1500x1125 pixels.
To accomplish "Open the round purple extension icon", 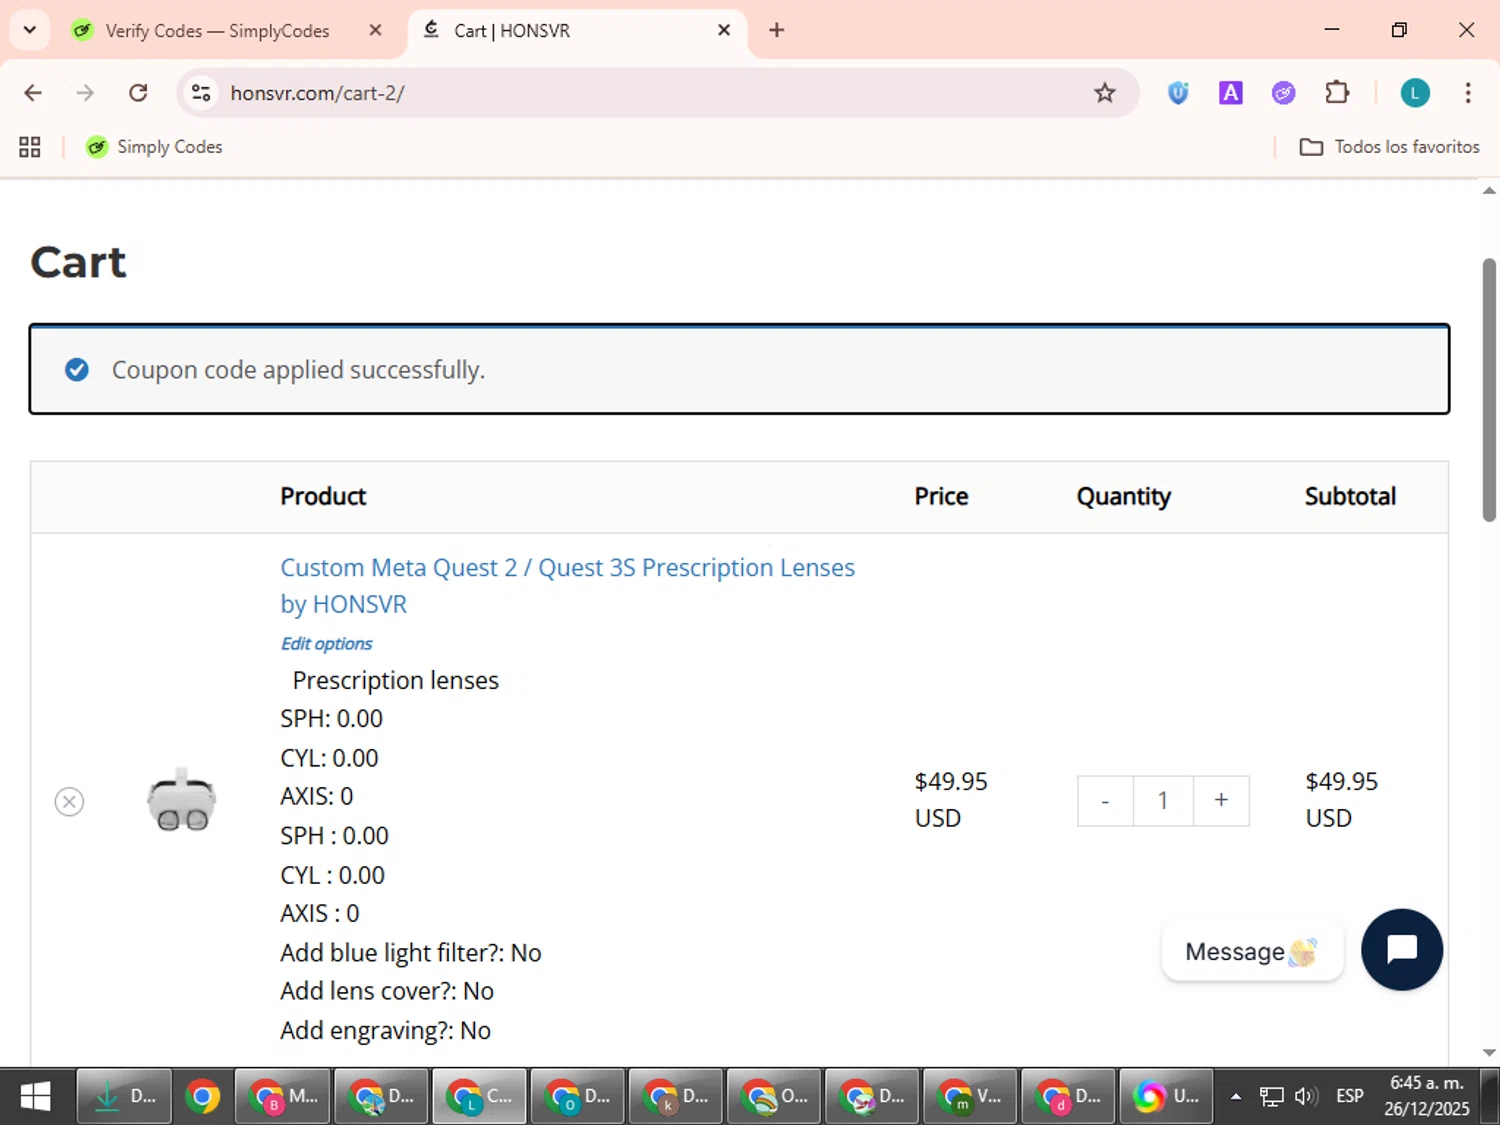I will pos(1283,93).
